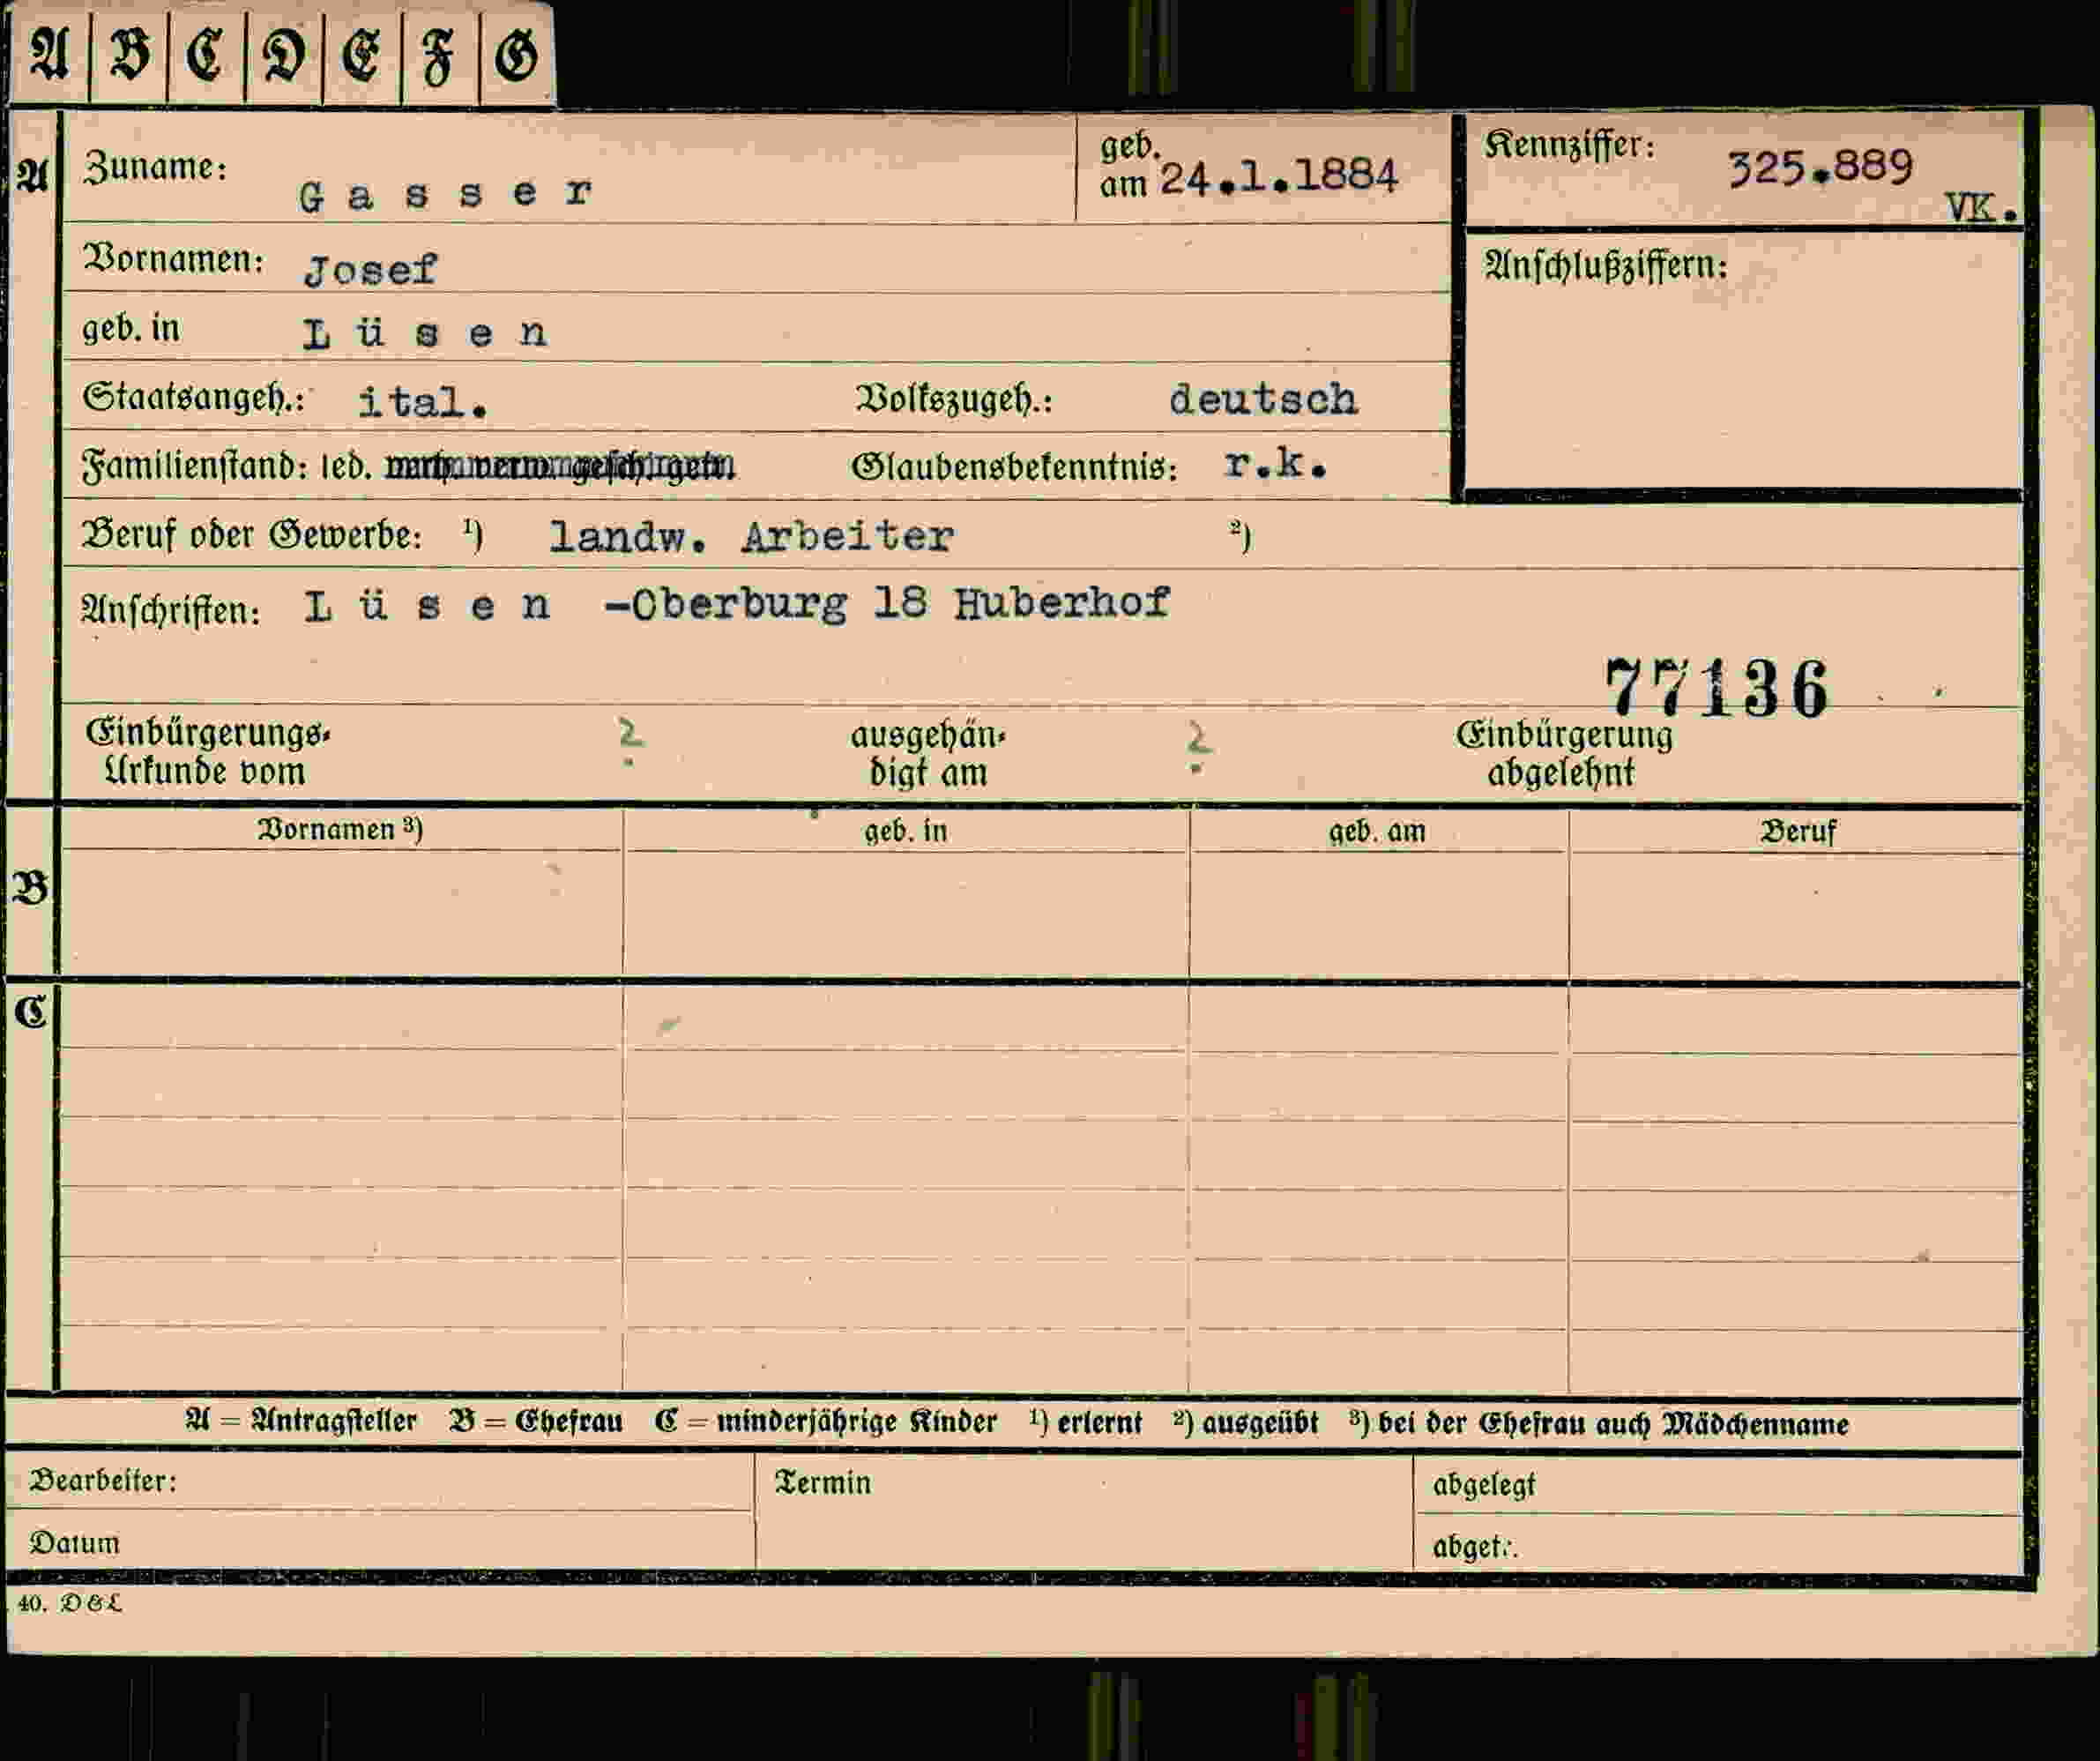Click Kennziffer number '325.889'
The height and width of the screenshot is (1761, 2100).
(1820, 166)
